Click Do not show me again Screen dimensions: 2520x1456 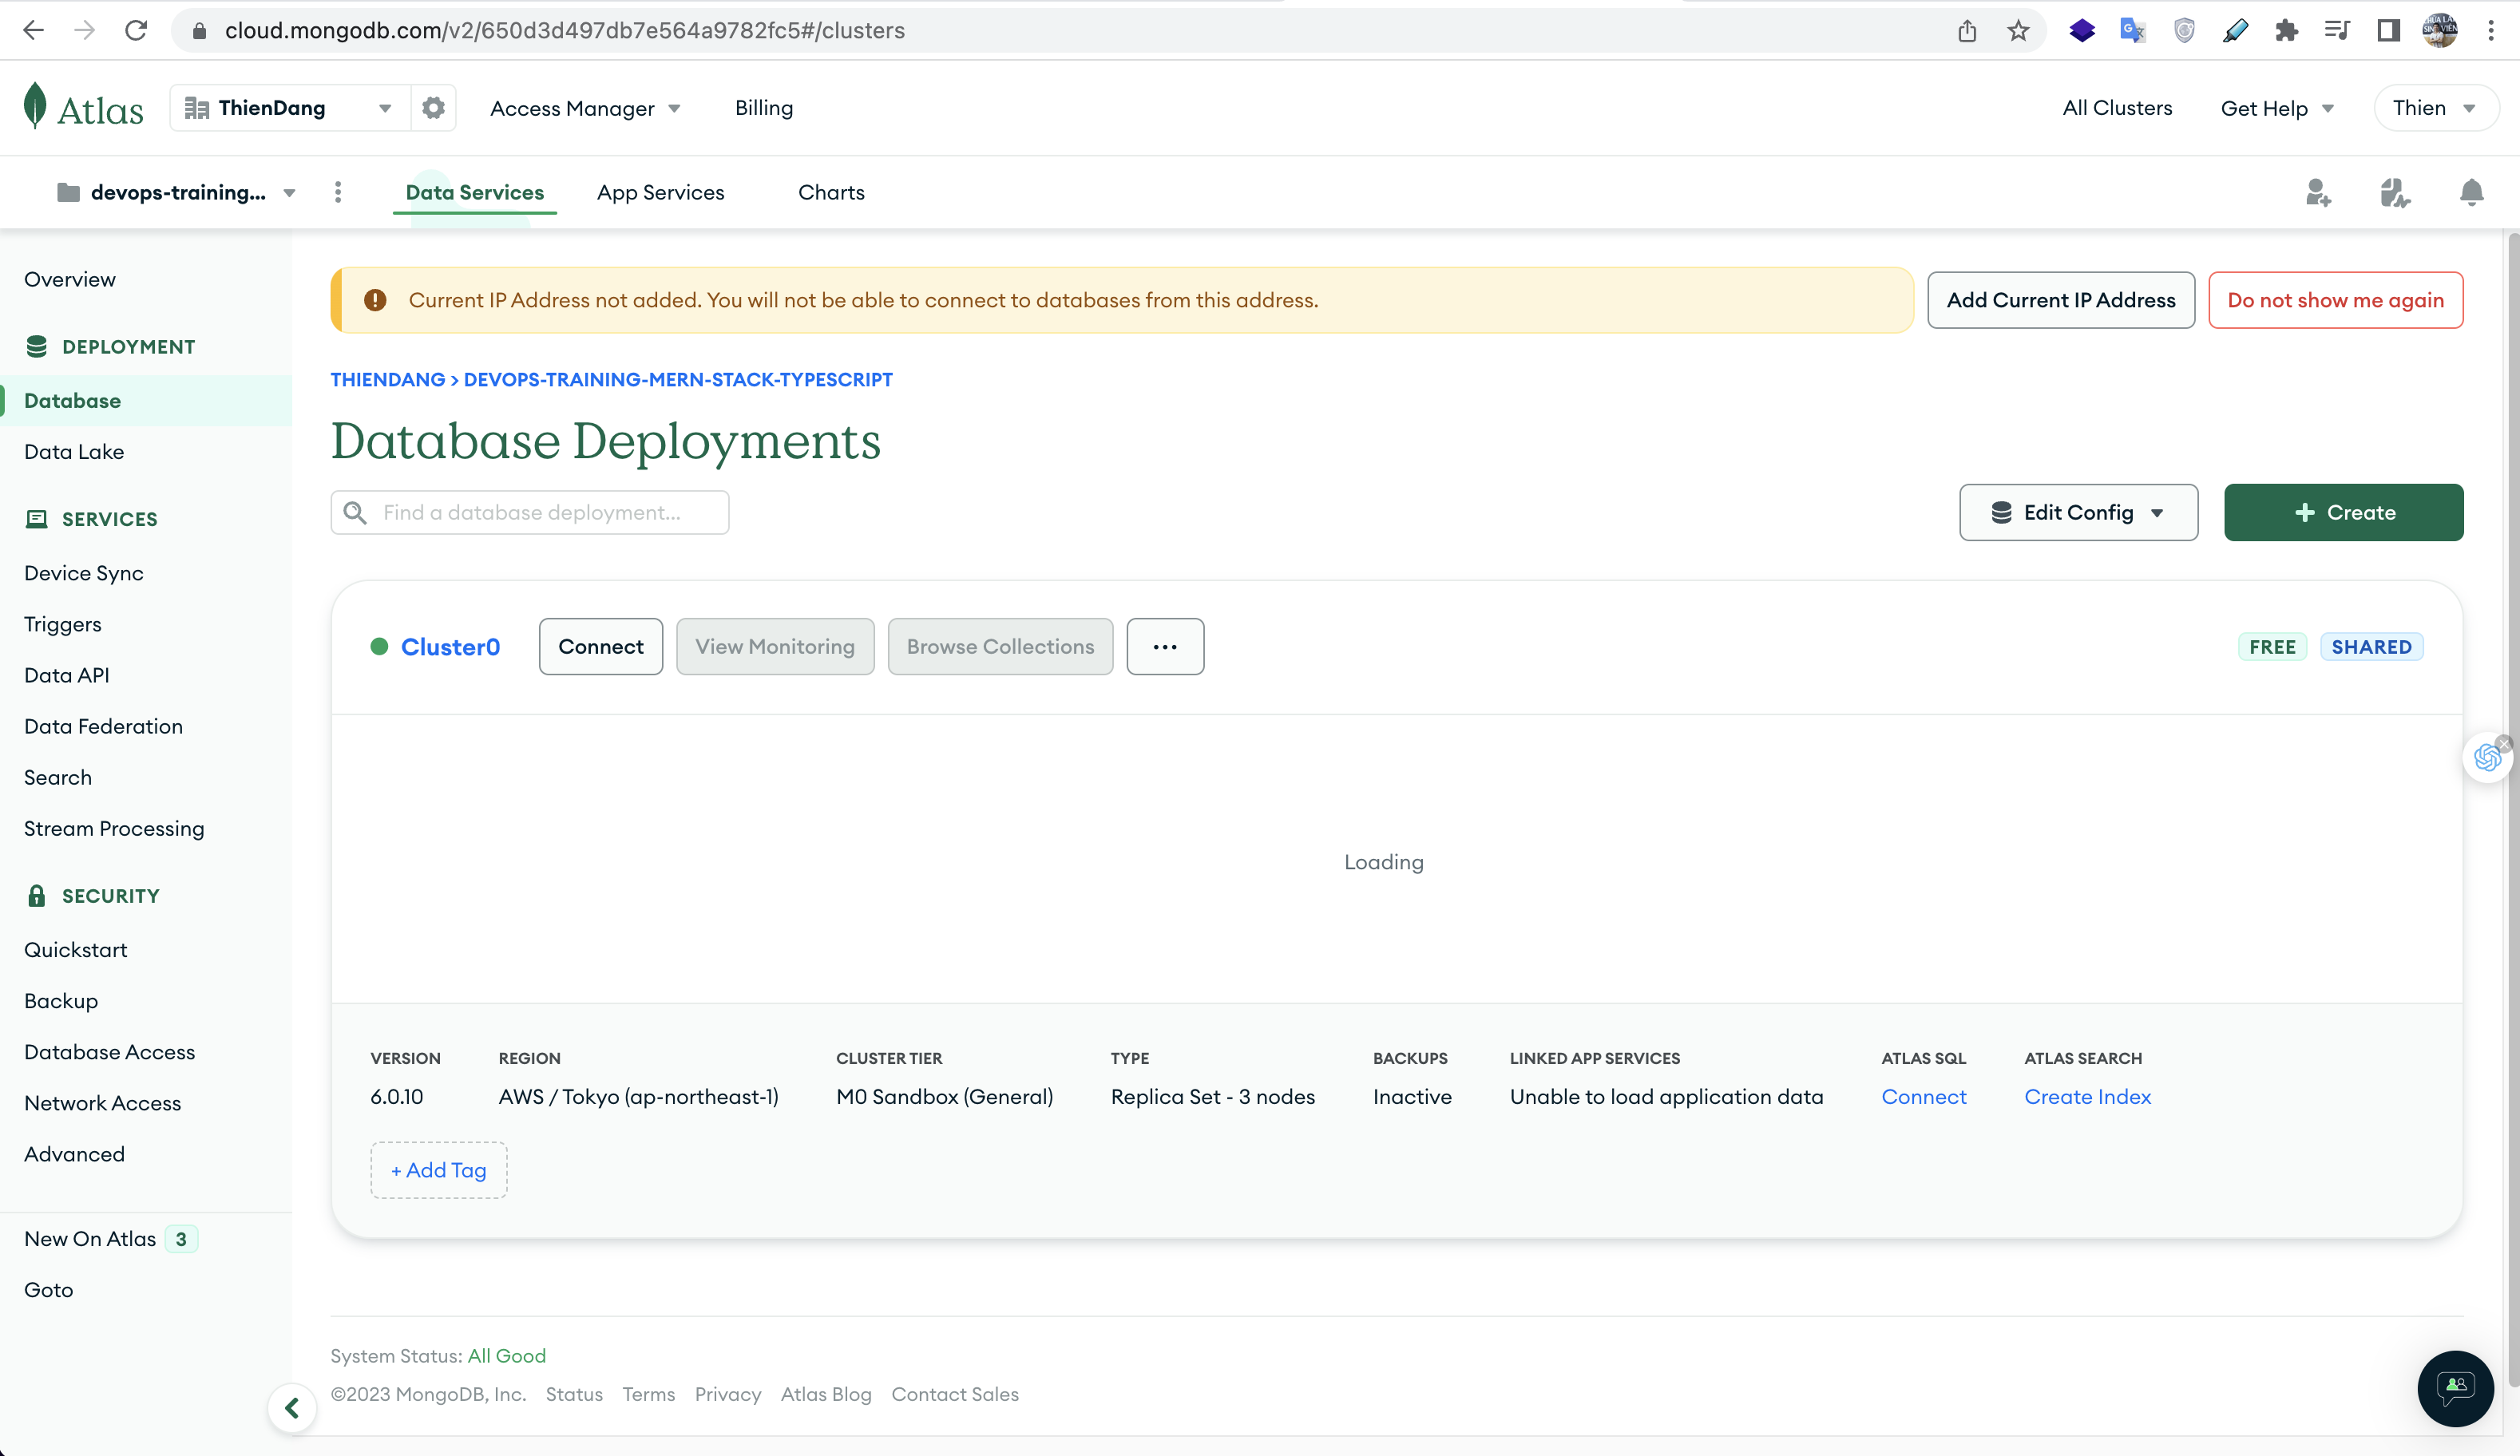2335,300
